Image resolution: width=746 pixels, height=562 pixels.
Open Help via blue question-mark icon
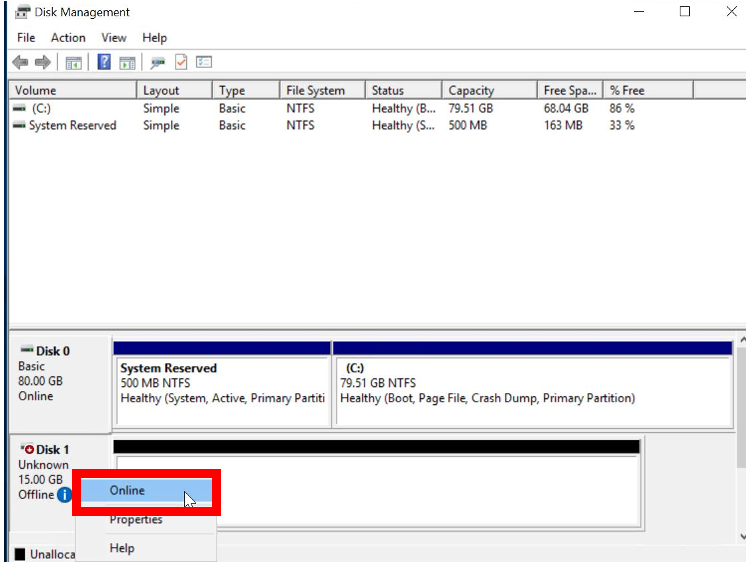(103, 62)
